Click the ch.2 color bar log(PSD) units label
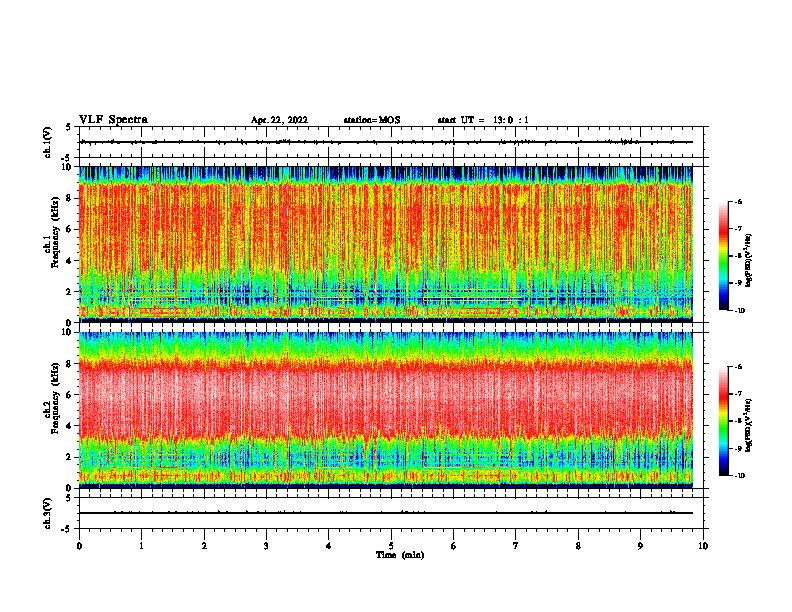The height and width of the screenshot is (612, 792). 749,424
